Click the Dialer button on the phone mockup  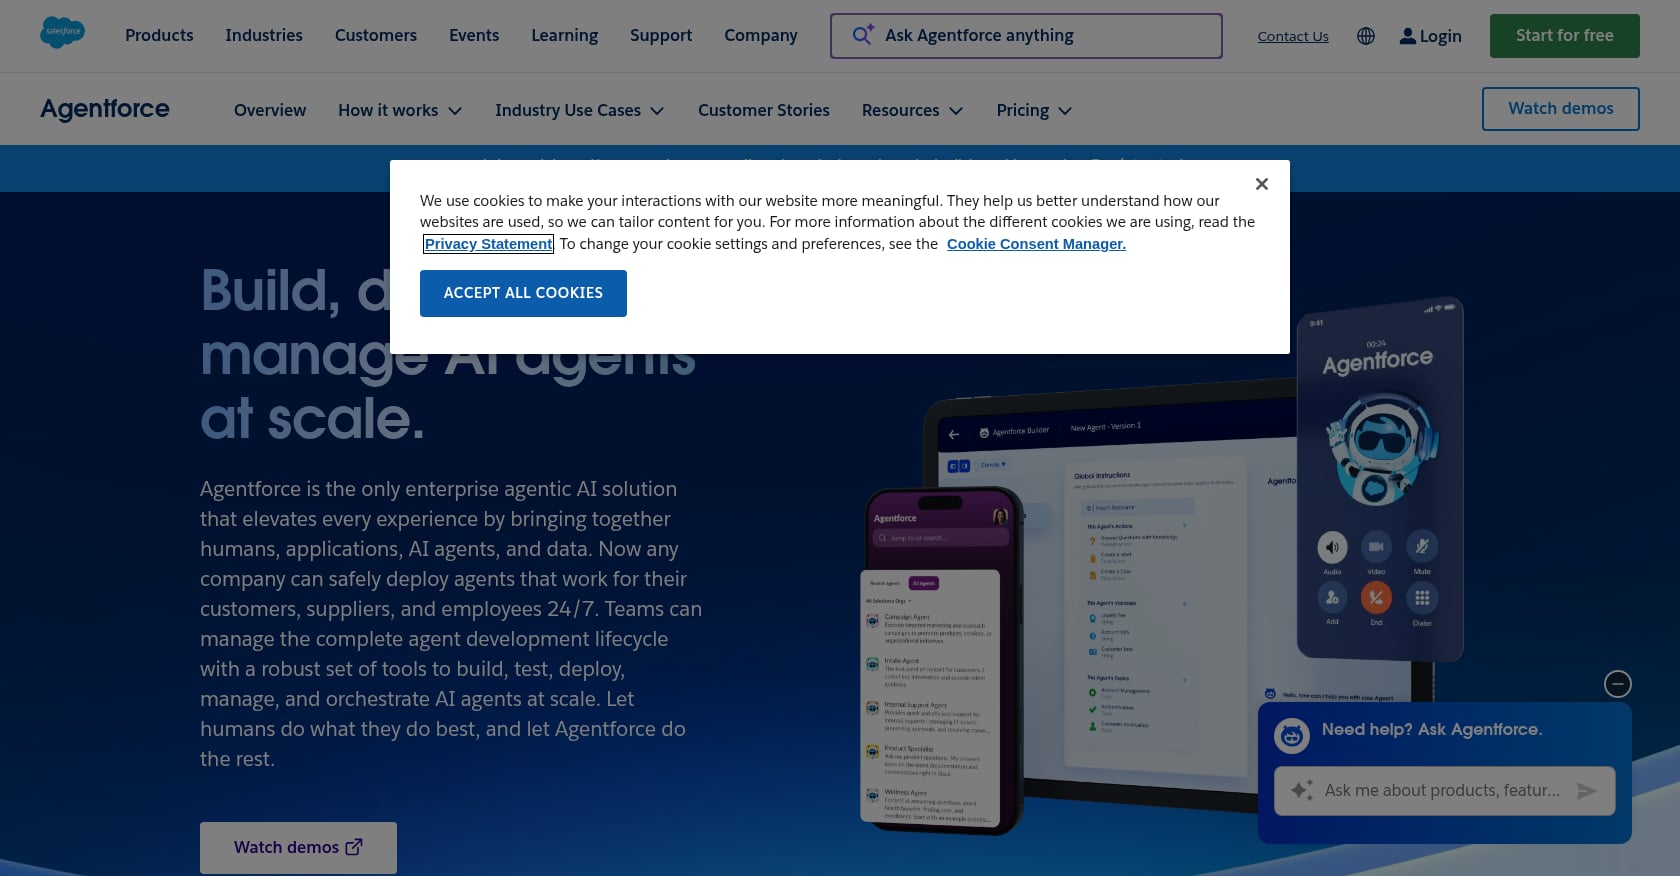[x=1421, y=598]
